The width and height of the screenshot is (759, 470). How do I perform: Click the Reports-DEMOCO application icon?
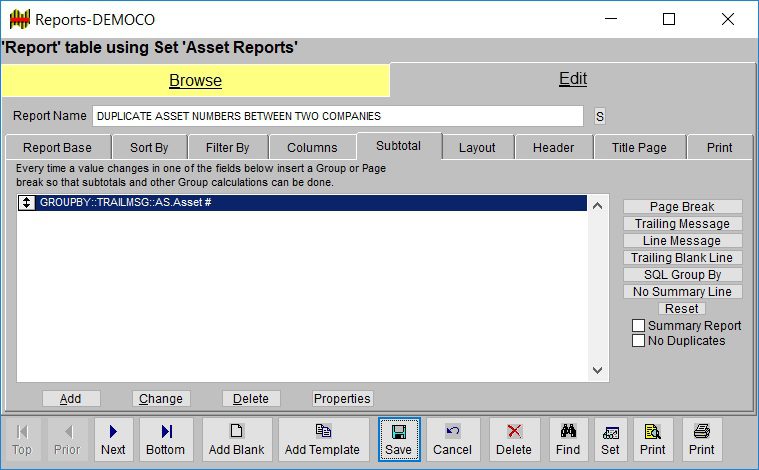coord(20,19)
